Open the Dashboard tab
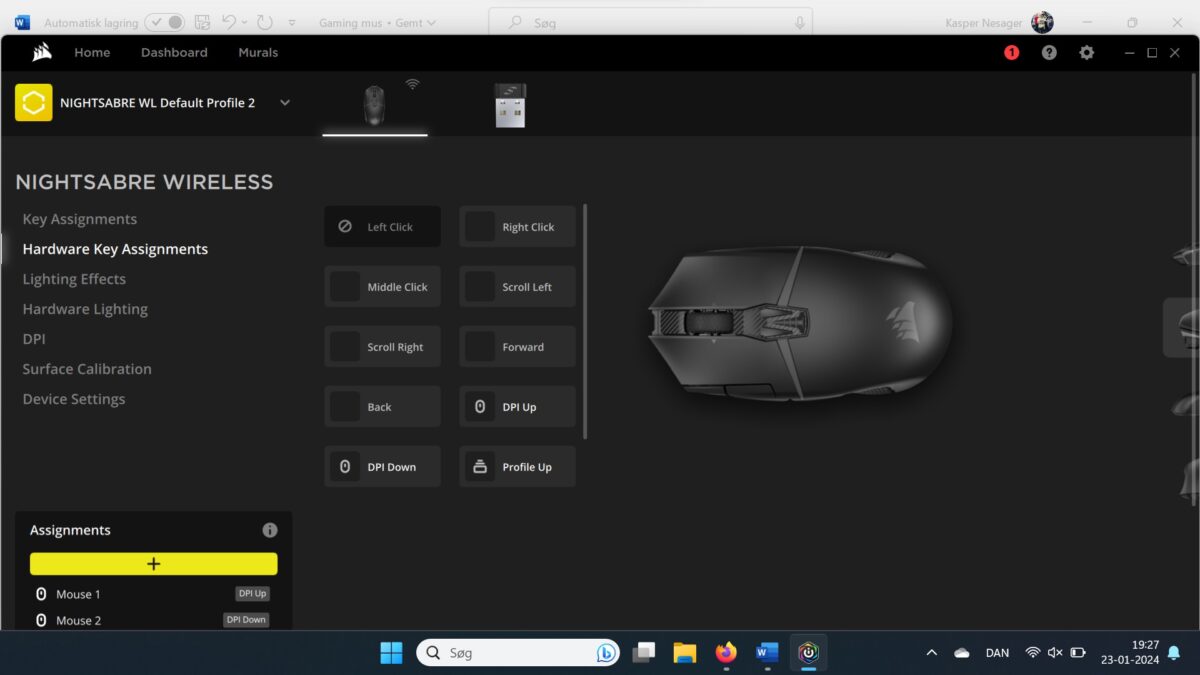 coord(174,52)
